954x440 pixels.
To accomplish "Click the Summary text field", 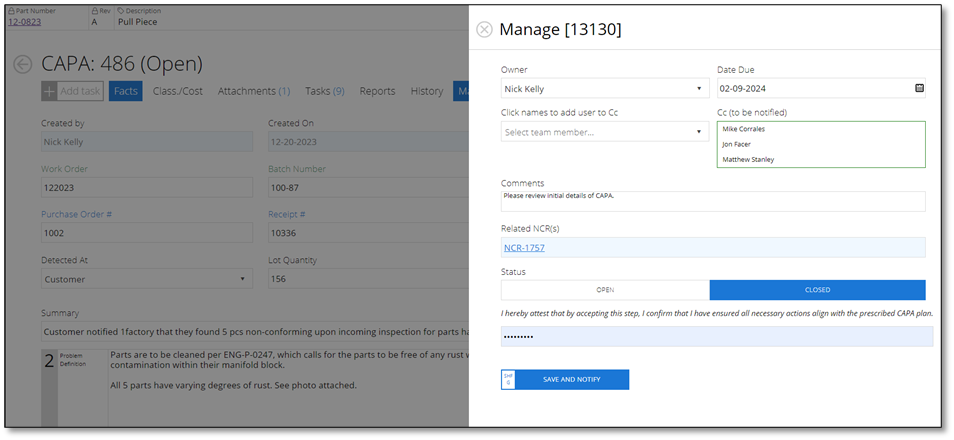I will coord(255,332).
